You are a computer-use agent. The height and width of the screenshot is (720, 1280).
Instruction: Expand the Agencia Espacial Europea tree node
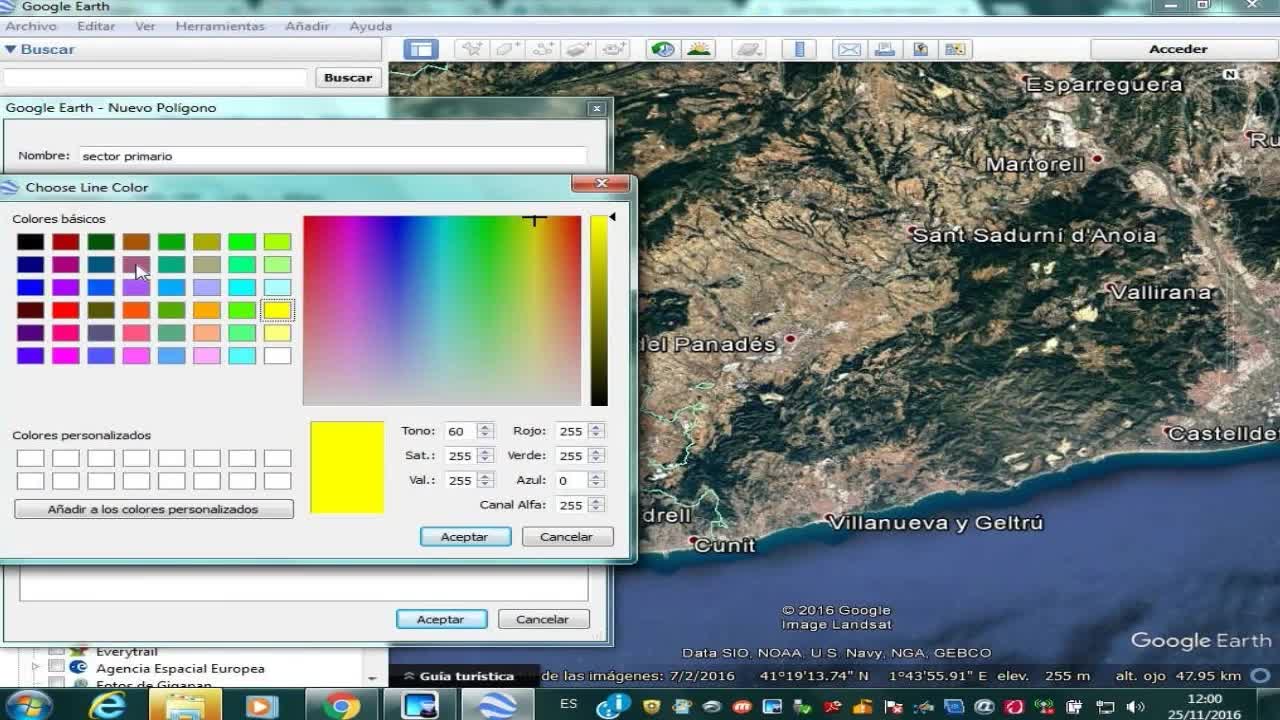pyautogui.click(x=36, y=668)
